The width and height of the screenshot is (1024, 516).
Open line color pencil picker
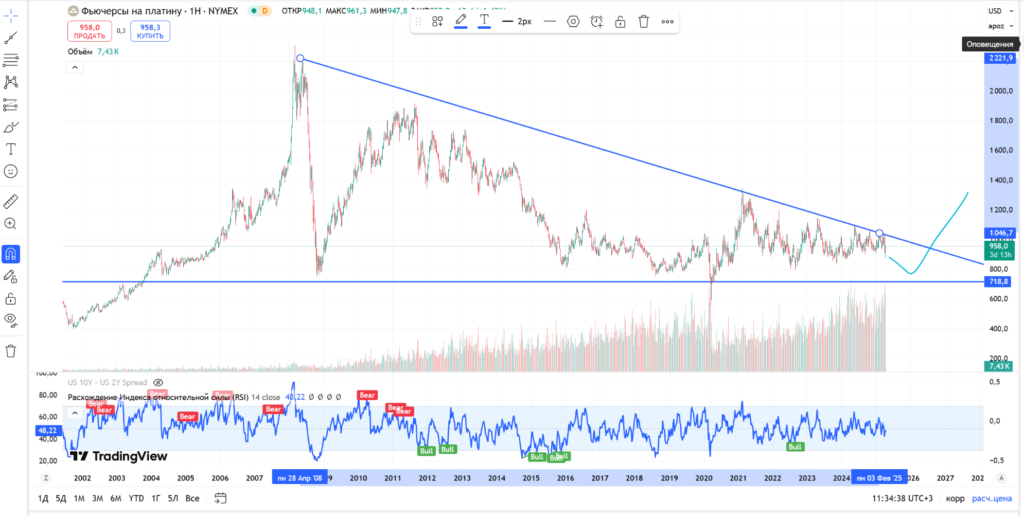pos(460,22)
